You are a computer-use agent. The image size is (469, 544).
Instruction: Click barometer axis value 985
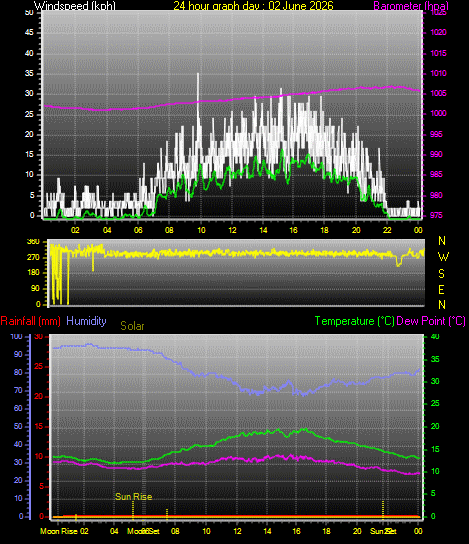(x=436, y=175)
